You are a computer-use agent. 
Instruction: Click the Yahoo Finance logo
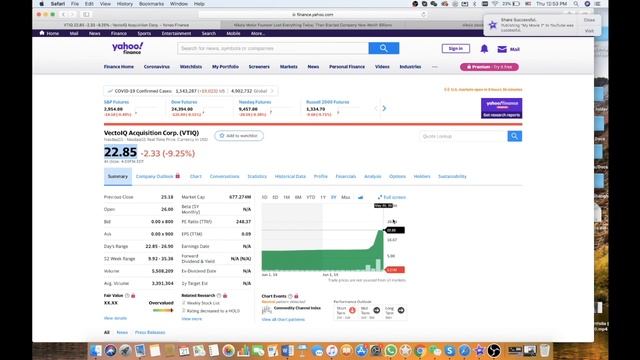pyautogui.click(x=128, y=48)
